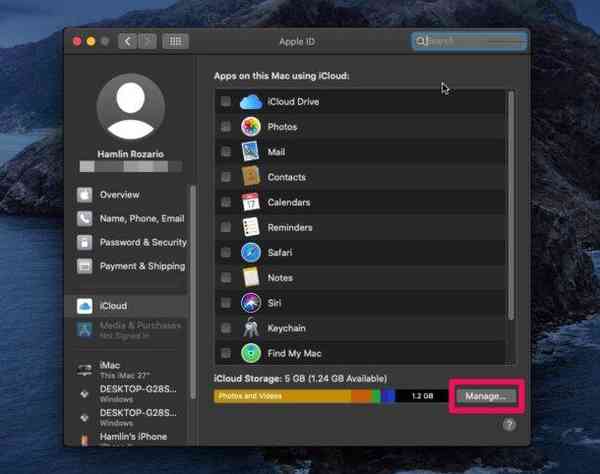Toggle the Calendars checkbox
Screen dimensions: 600x474
tap(226, 202)
